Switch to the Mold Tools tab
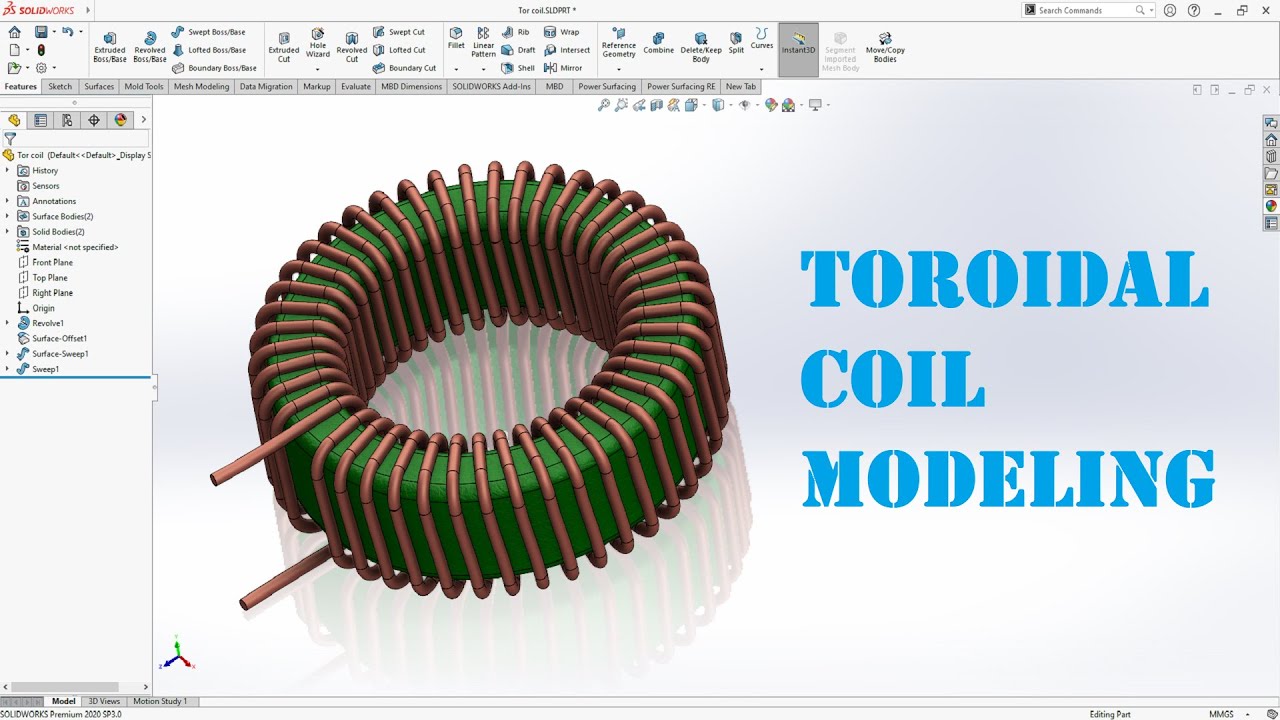The image size is (1280, 720). click(x=144, y=87)
